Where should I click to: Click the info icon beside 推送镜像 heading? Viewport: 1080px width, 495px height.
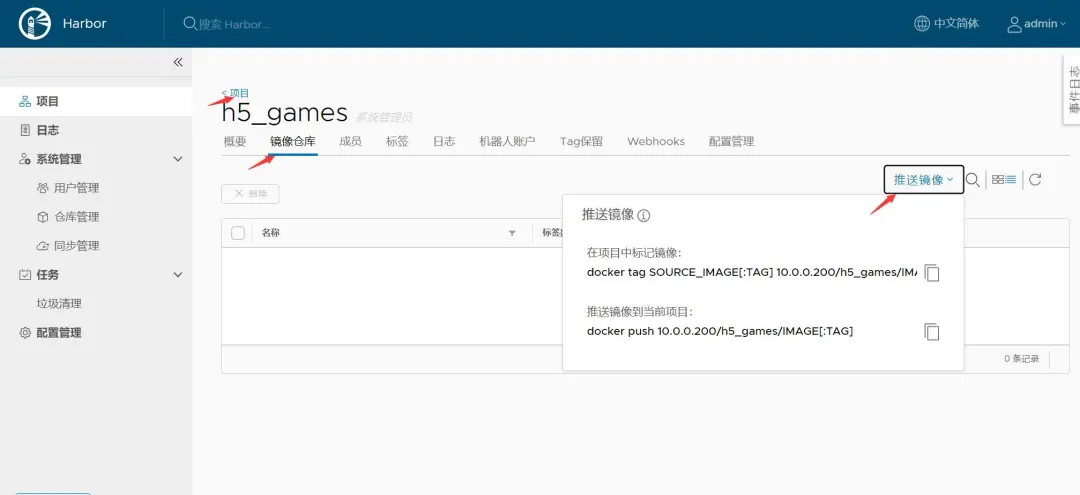[644, 215]
